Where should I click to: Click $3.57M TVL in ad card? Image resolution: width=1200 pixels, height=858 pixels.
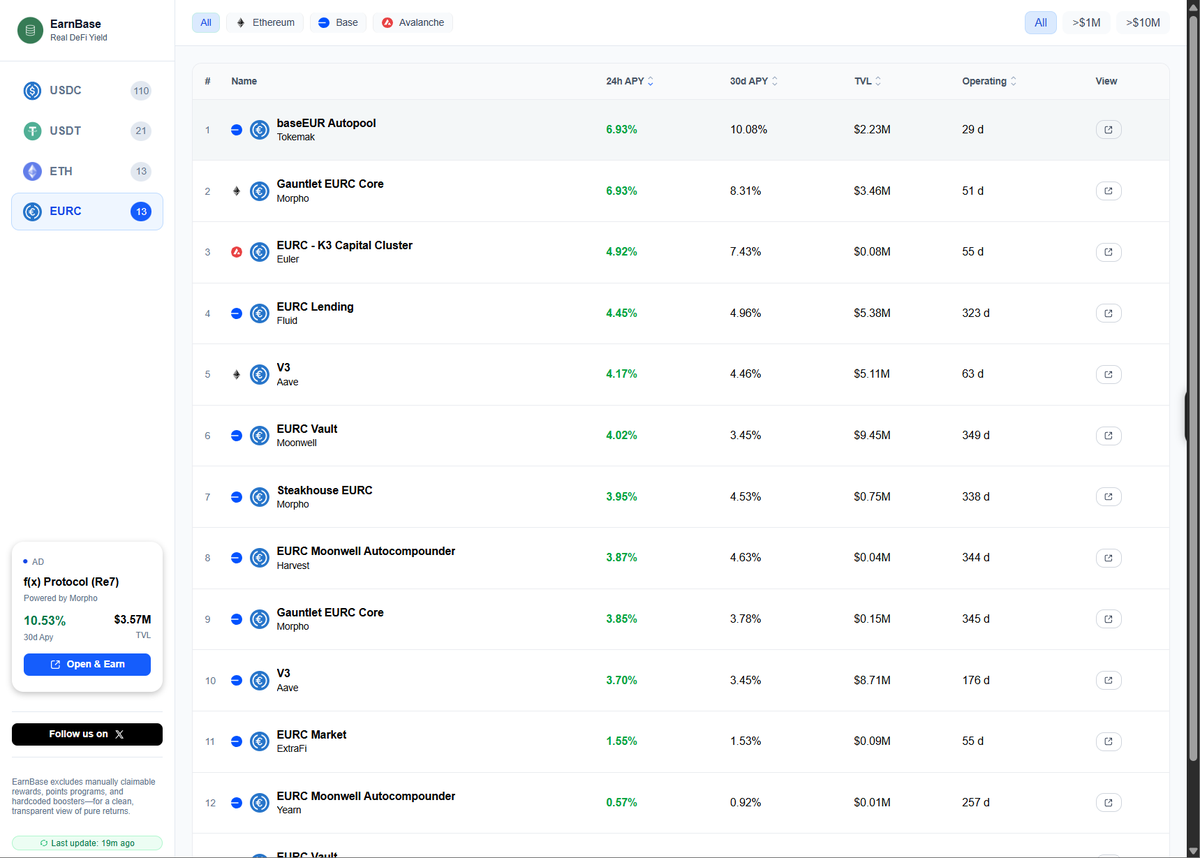tap(132, 620)
